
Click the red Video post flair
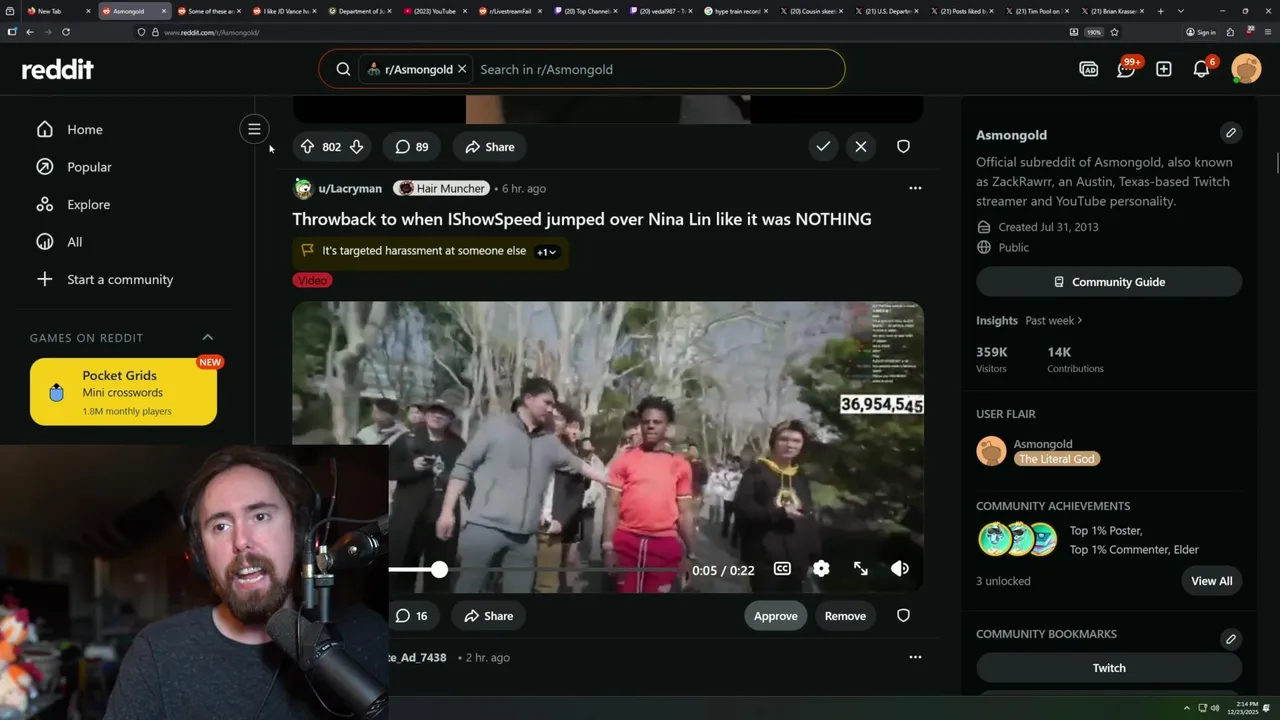pos(312,280)
